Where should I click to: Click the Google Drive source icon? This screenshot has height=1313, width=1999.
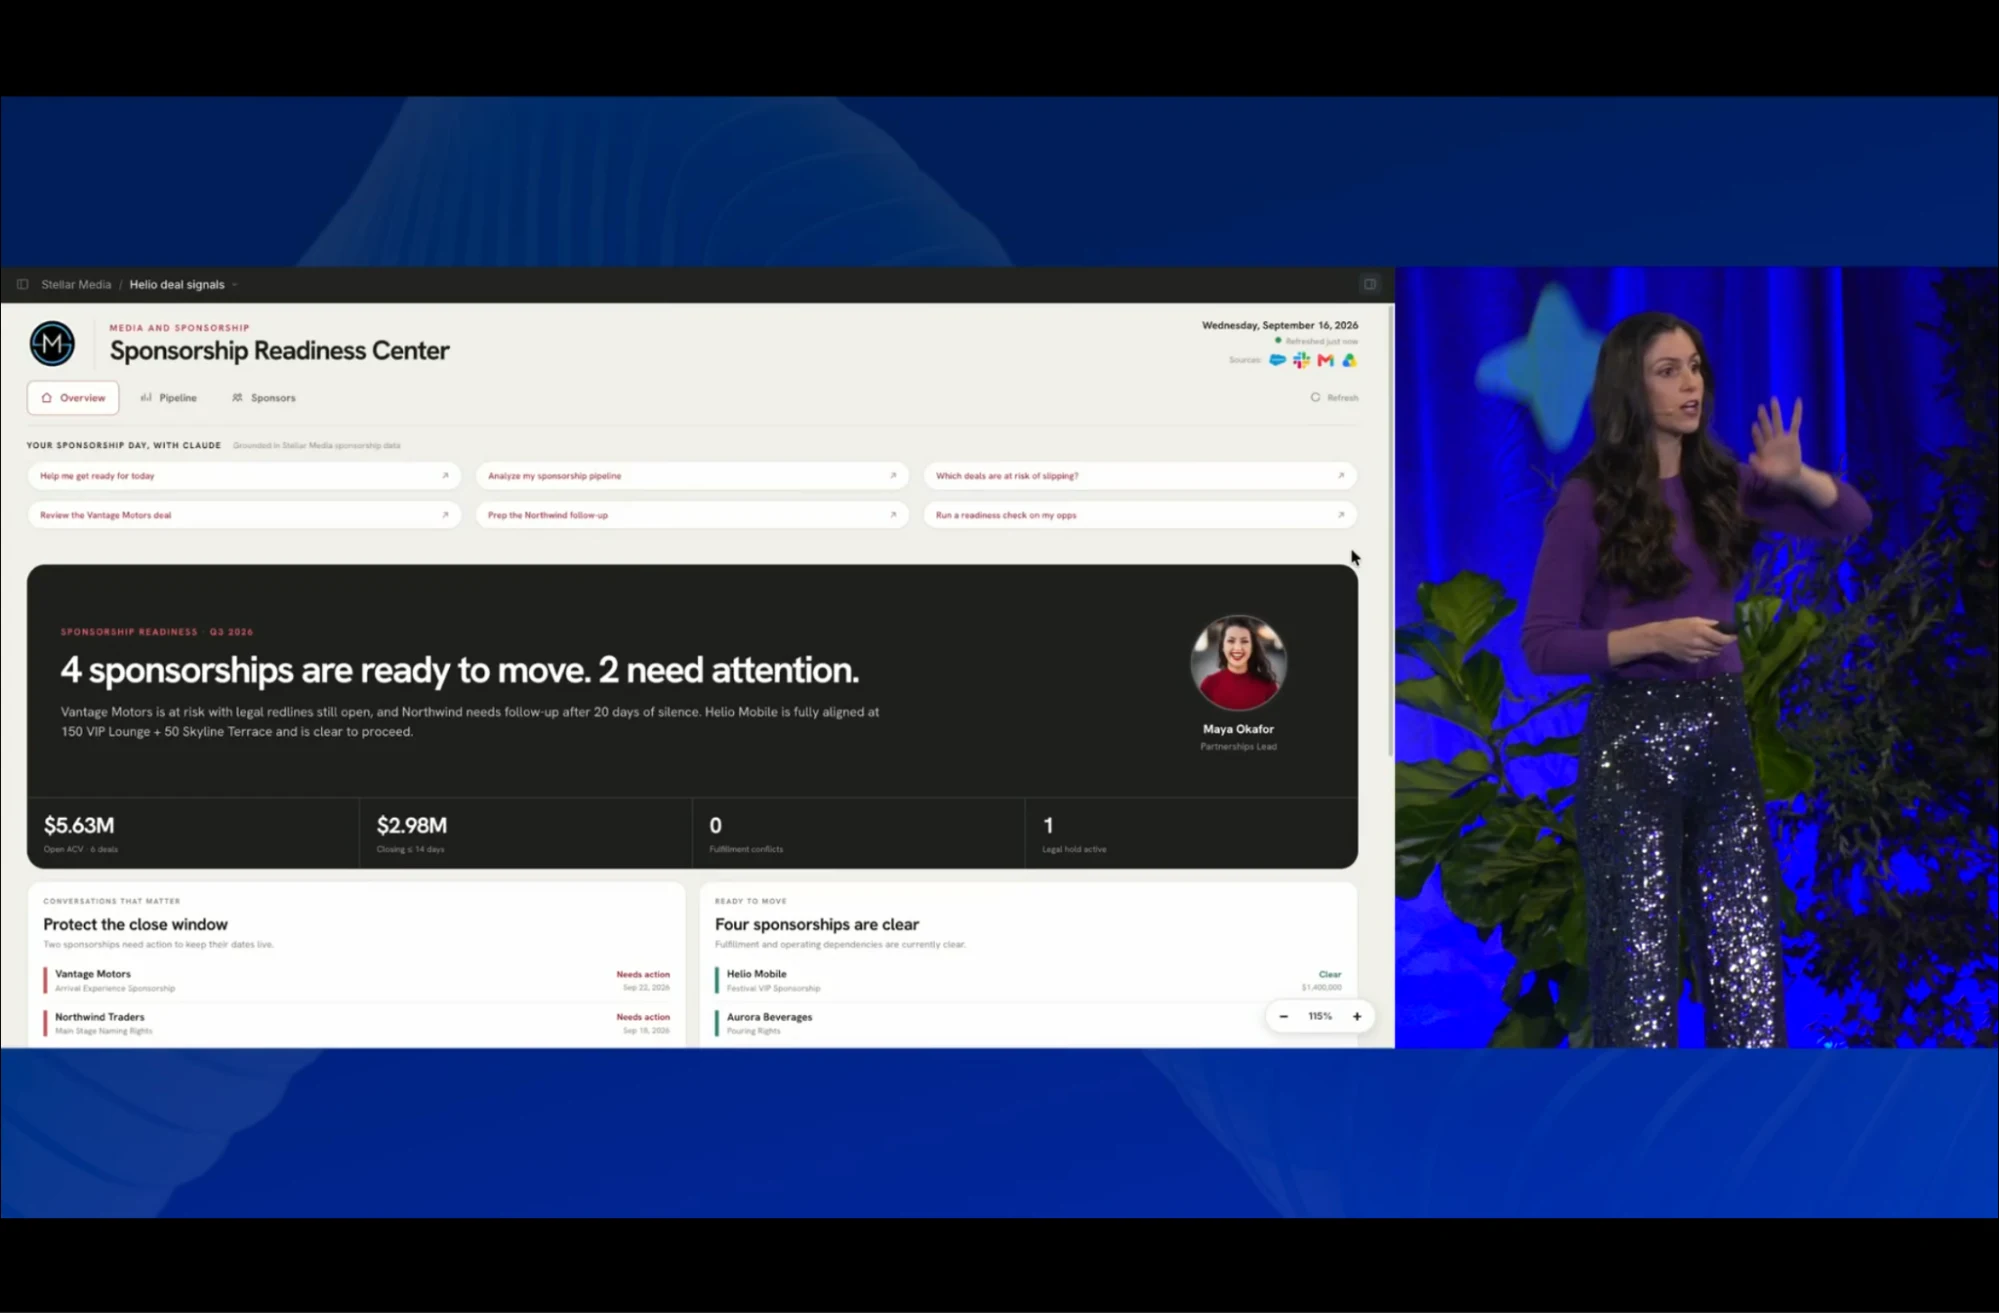pos(1349,360)
